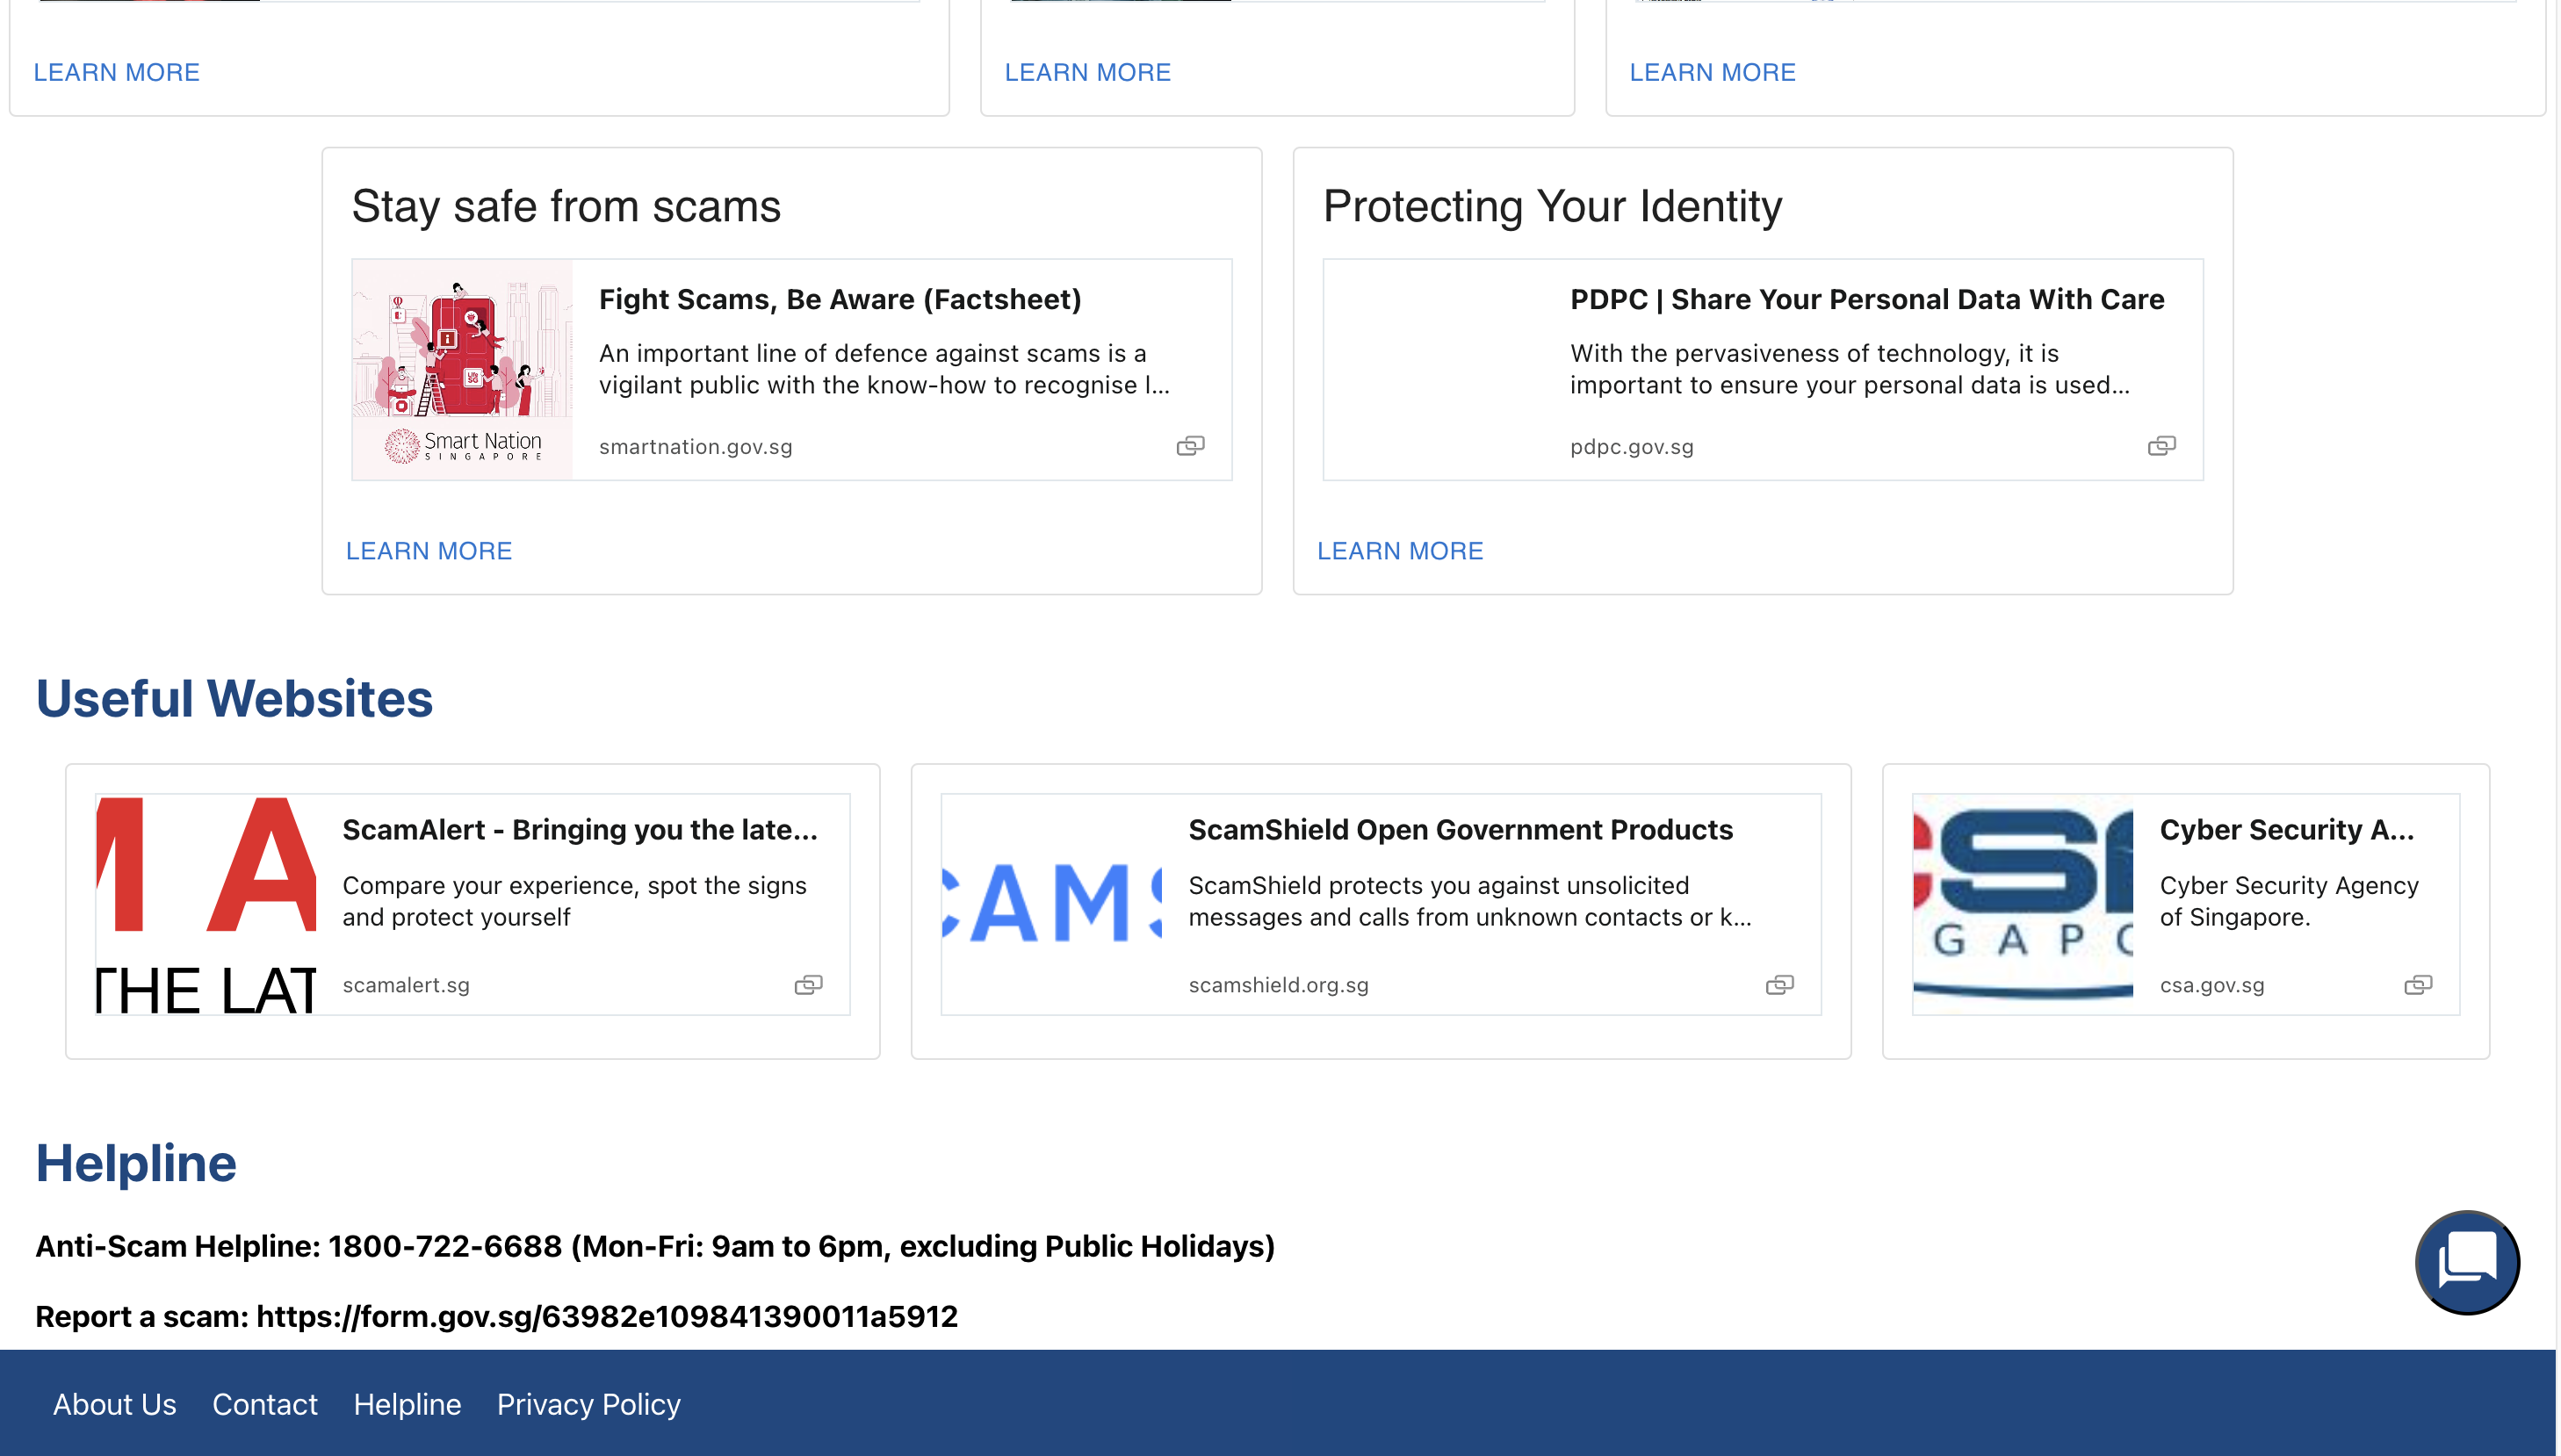2561x1456 pixels.
Task: Open Learn More under Stay safe from scams
Action: pyautogui.click(x=428, y=551)
